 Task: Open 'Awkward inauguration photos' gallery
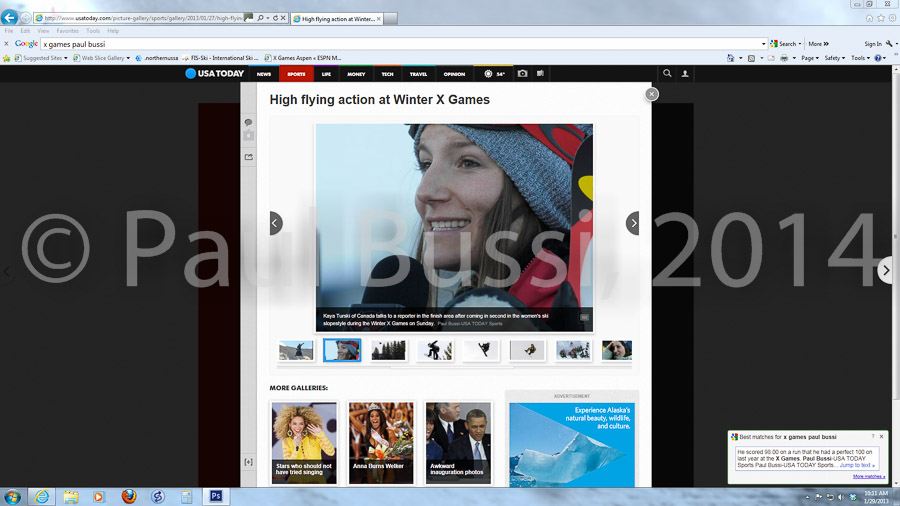point(458,443)
